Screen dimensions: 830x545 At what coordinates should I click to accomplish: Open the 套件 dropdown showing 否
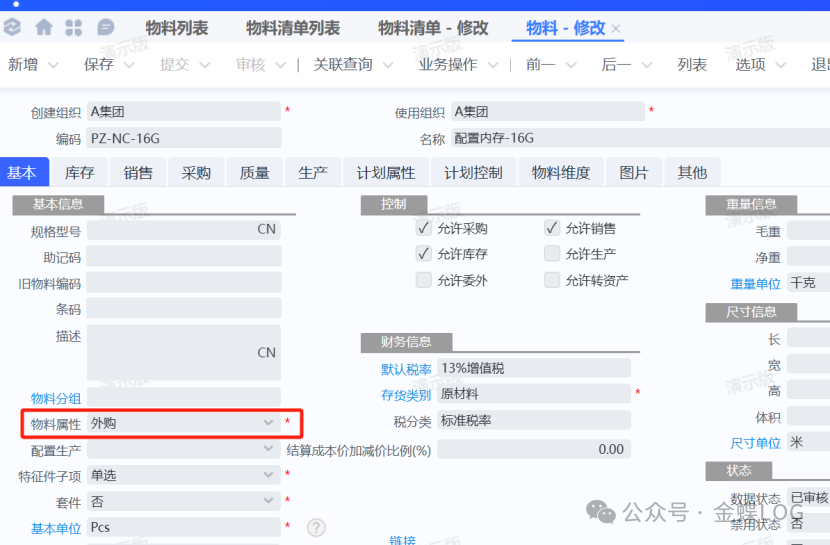(x=182, y=501)
